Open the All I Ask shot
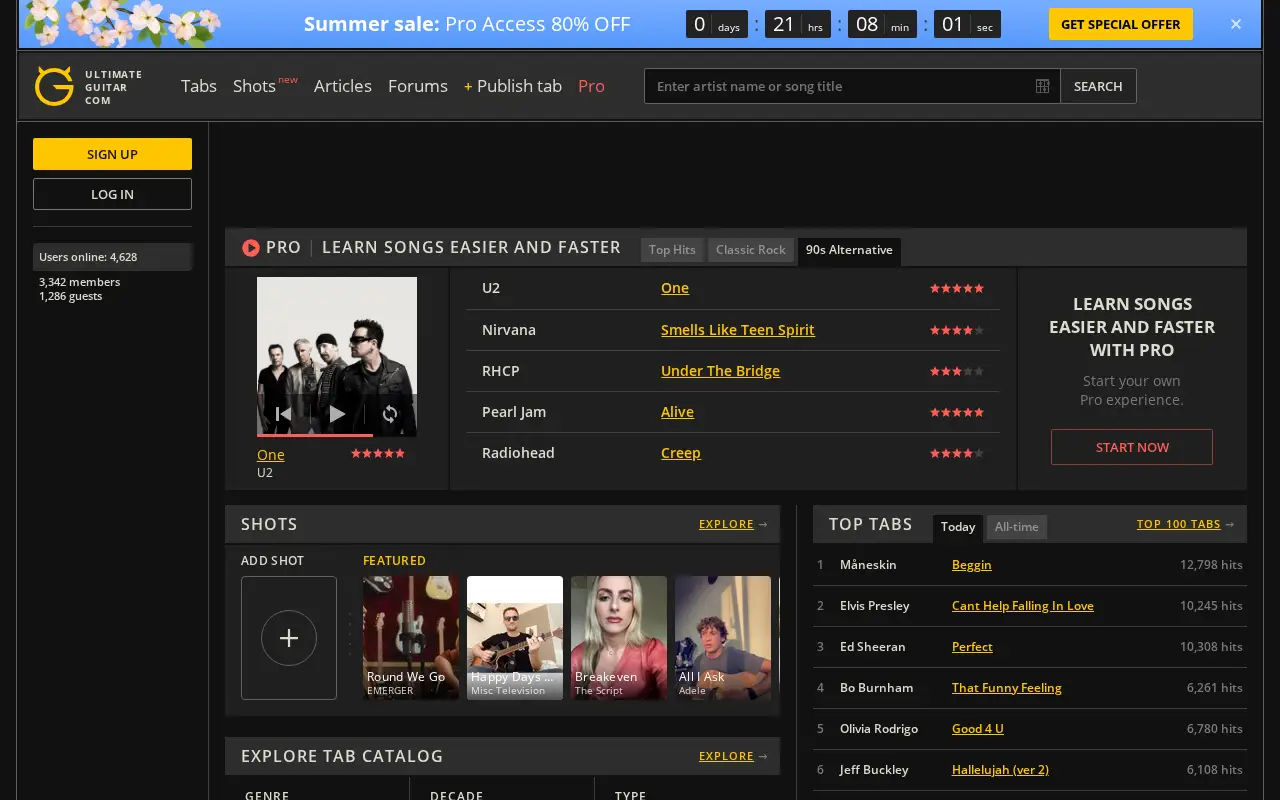 pyautogui.click(x=723, y=638)
